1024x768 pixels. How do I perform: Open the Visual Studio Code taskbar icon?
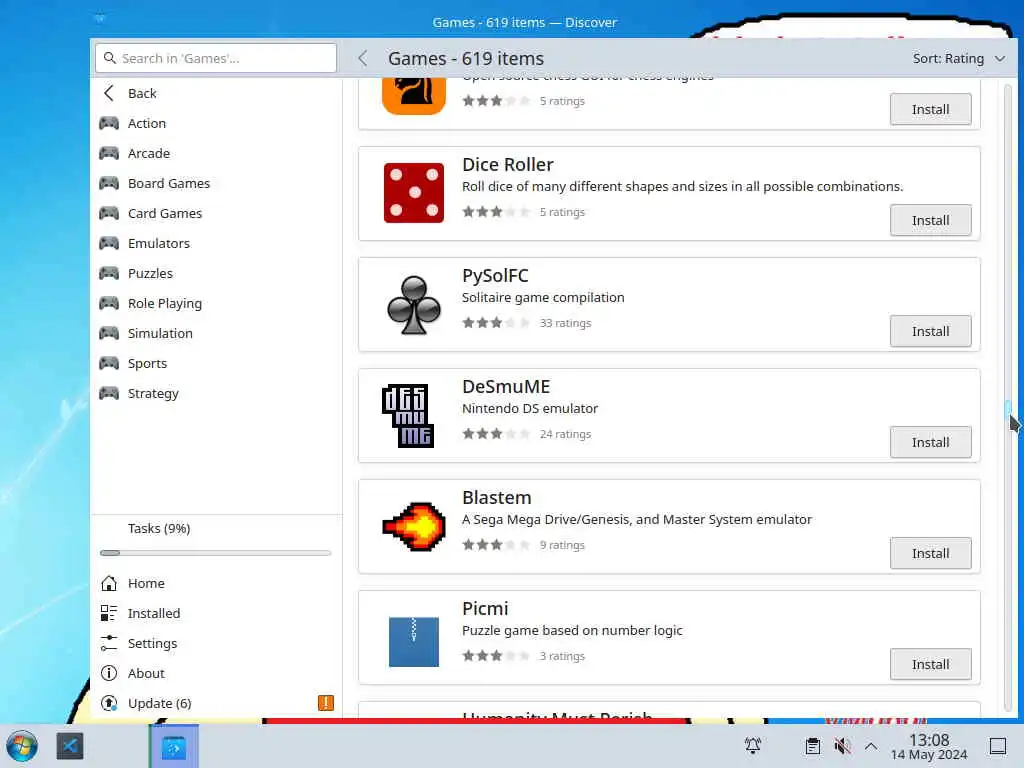tap(70, 746)
